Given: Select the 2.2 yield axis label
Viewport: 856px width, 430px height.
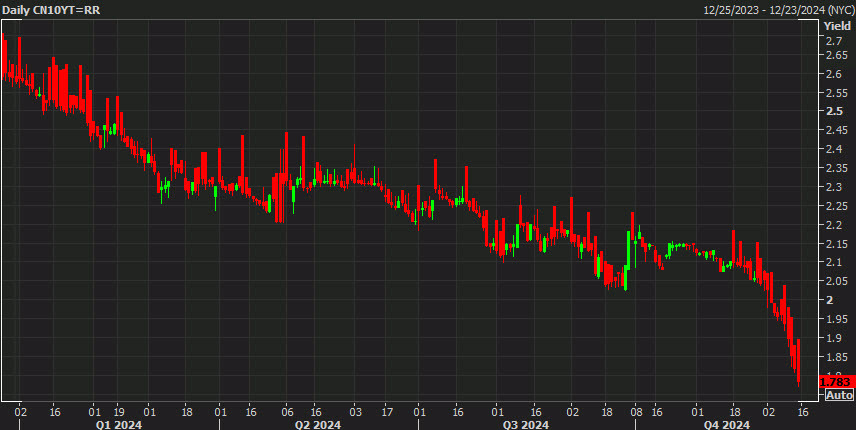Looking at the screenshot, I should coord(834,225).
